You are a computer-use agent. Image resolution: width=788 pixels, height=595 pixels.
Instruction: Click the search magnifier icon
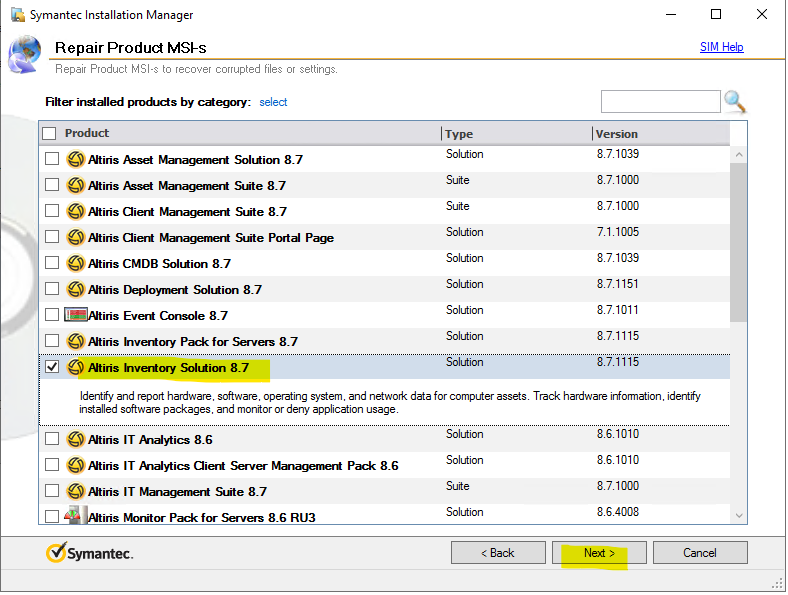[735, 101]
